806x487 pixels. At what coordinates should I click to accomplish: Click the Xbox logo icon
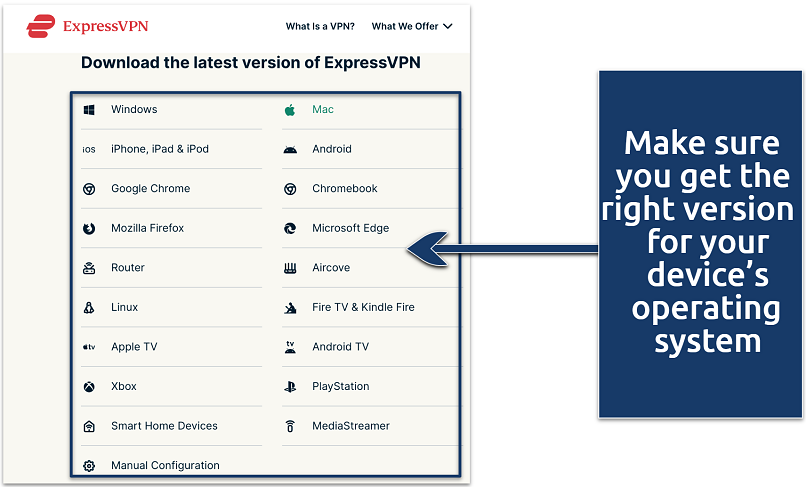89,387
